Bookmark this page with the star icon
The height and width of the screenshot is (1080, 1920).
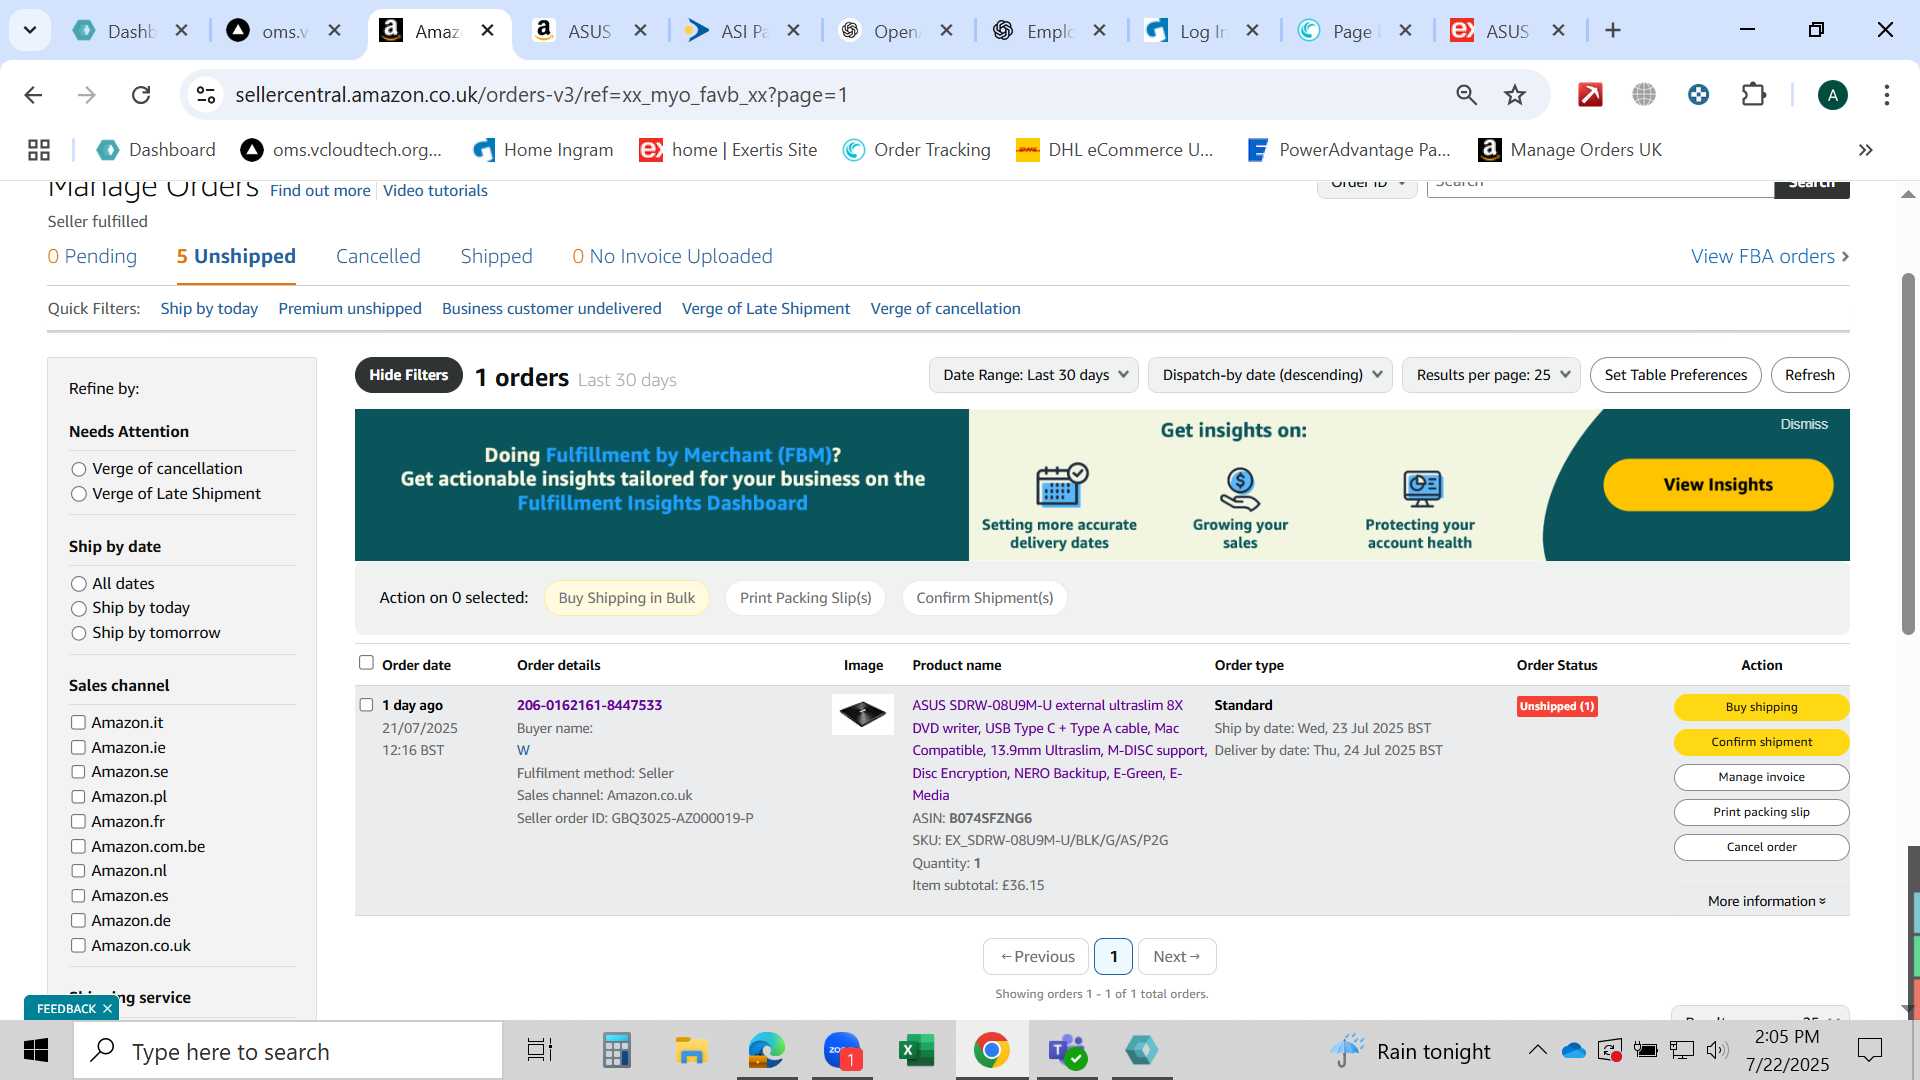point(1515,95)
